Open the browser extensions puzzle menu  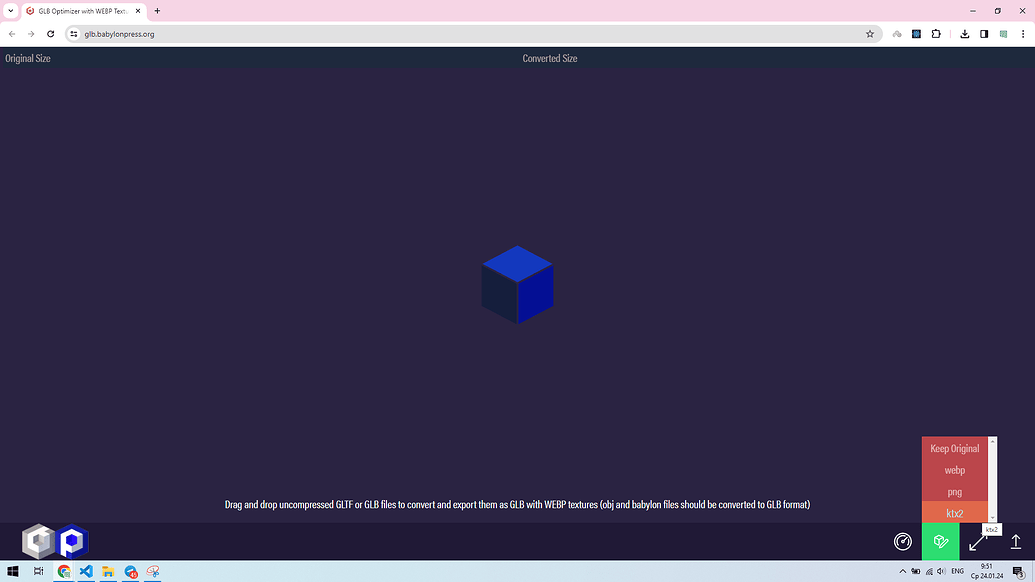tap(936, 33)
